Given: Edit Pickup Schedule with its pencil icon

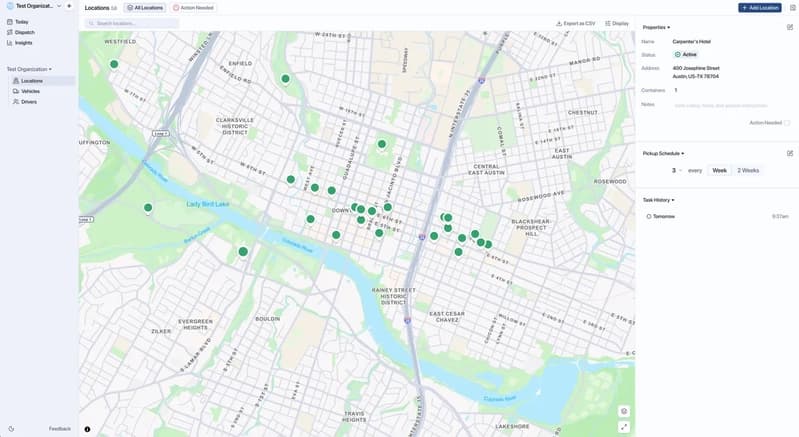Looking at the screenshot, I should pyautogui.click(x=790, y=153).
